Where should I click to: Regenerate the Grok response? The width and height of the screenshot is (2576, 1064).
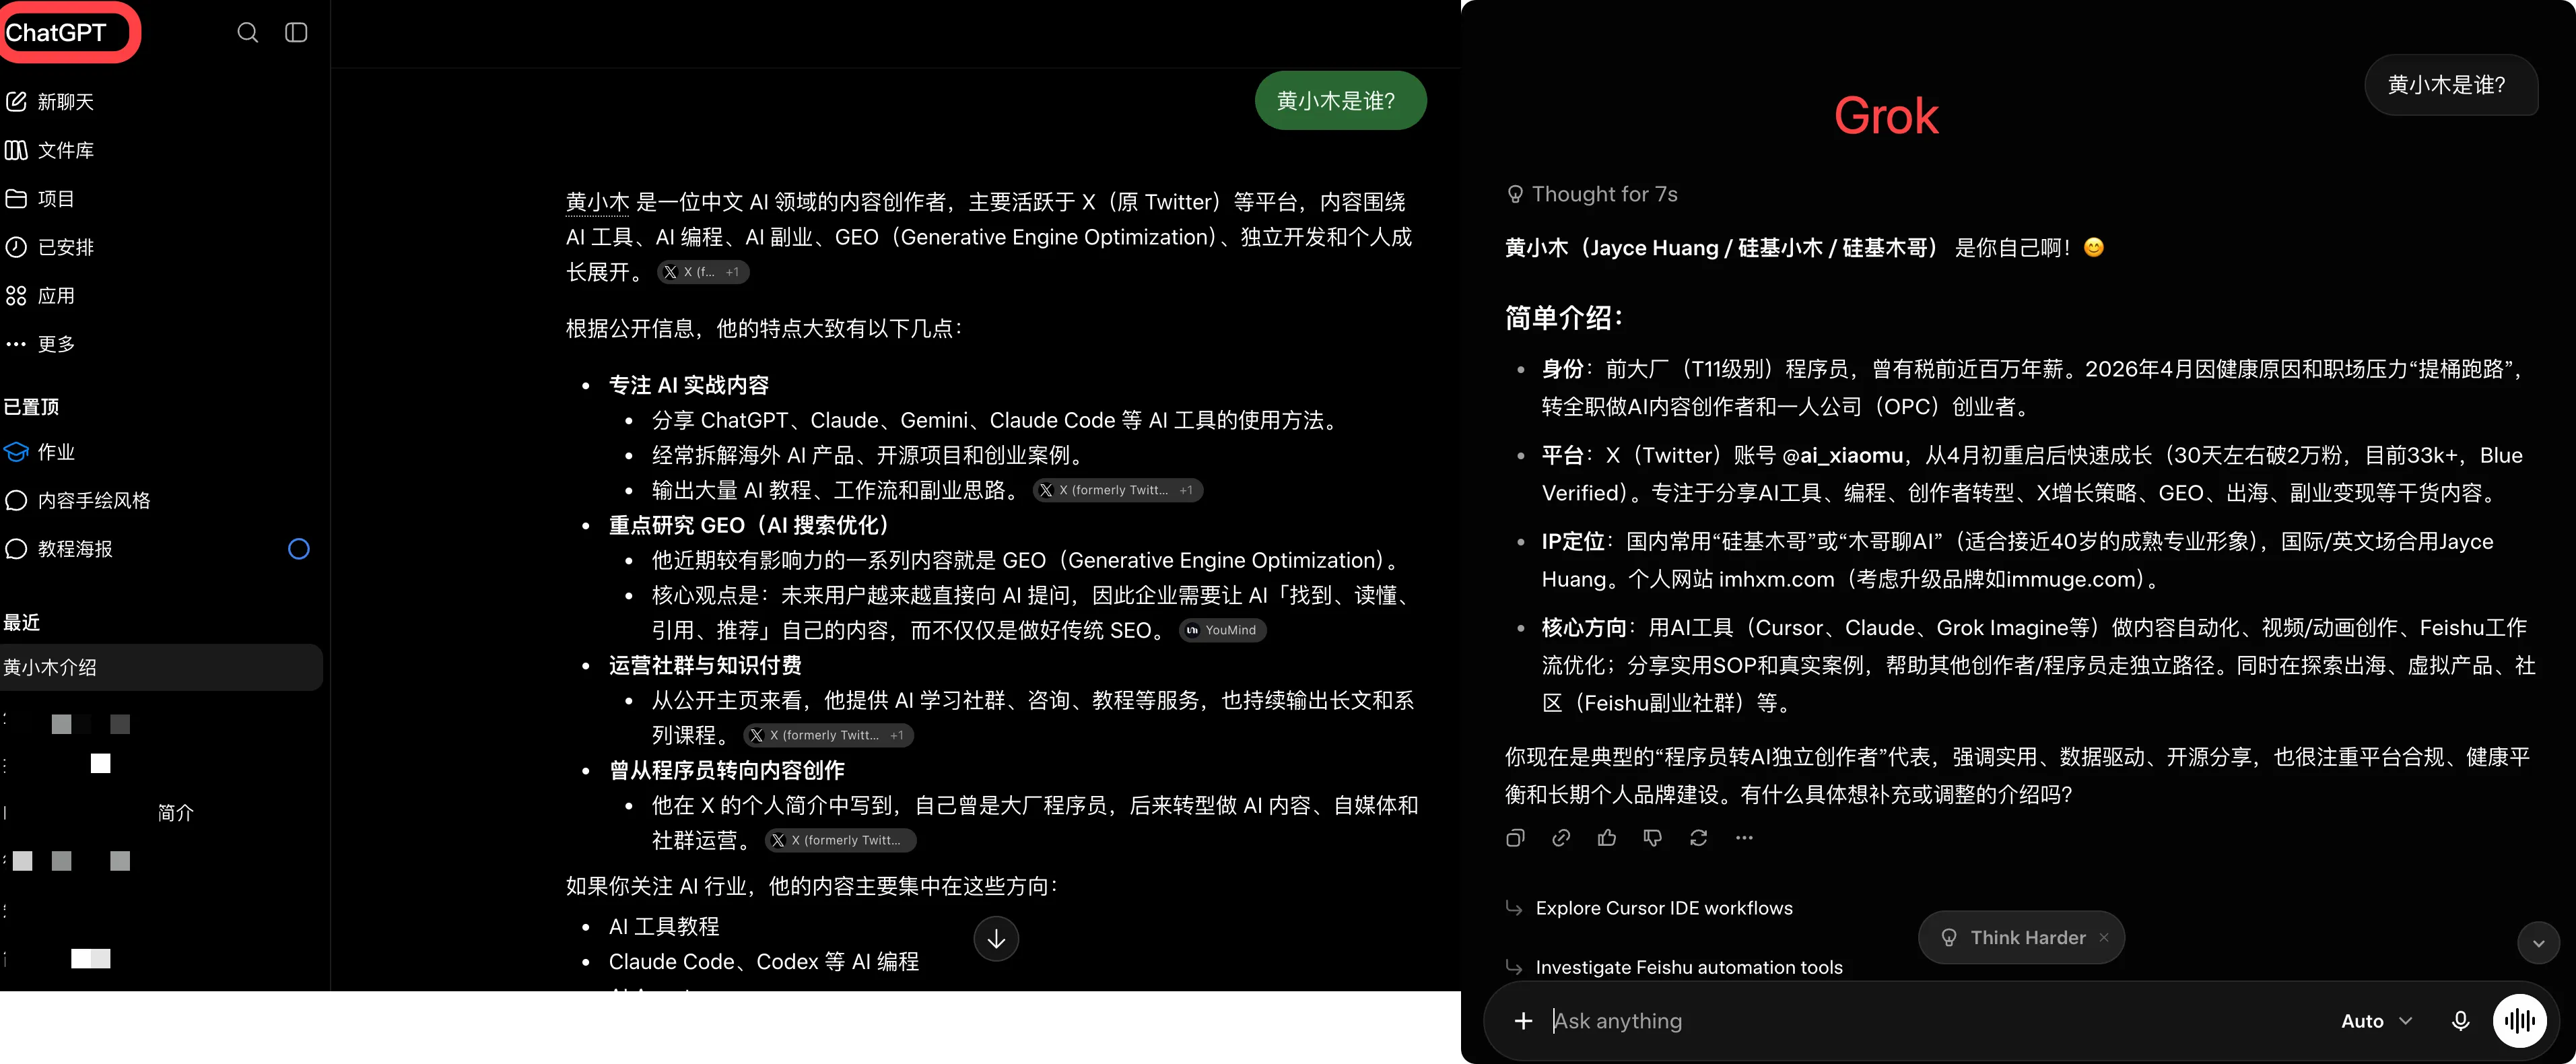1698,838
